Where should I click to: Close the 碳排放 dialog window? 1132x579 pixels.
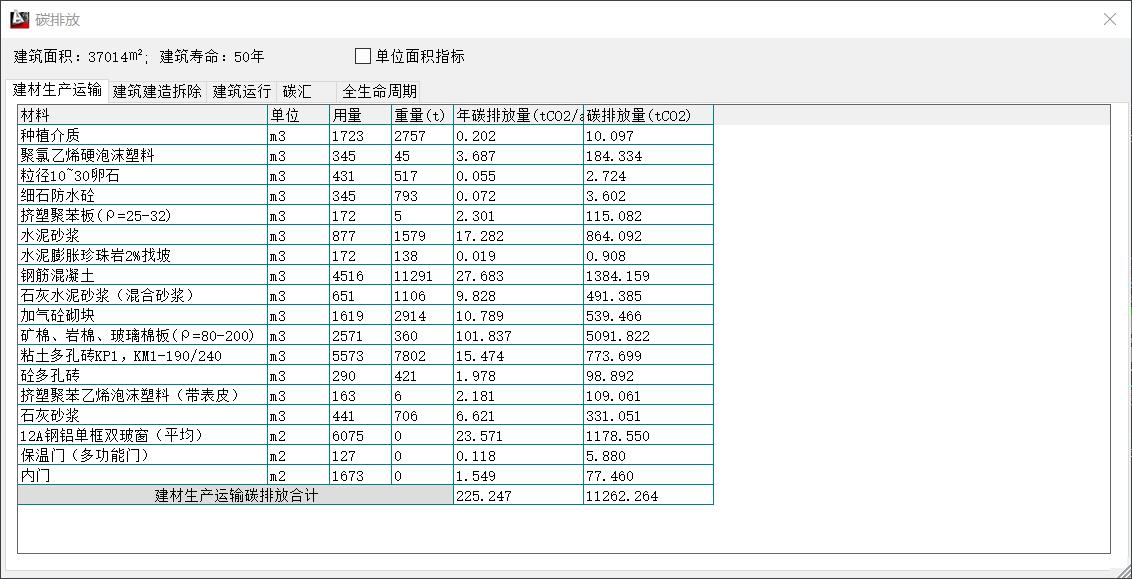point(1109,19)
